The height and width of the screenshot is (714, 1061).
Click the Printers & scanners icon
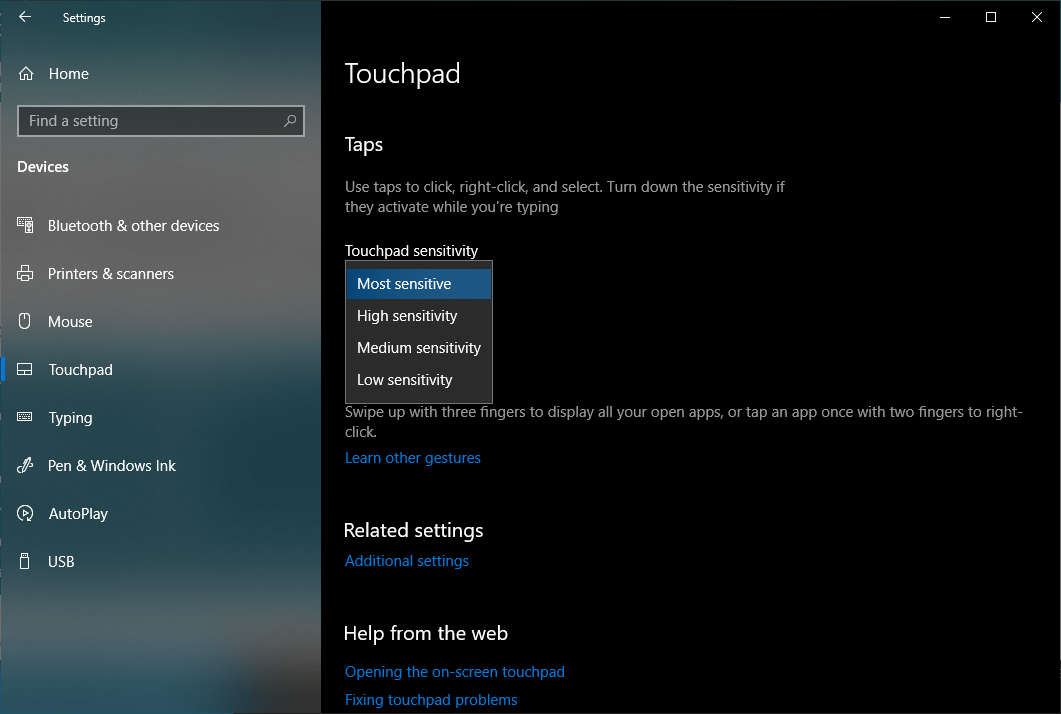26,274
